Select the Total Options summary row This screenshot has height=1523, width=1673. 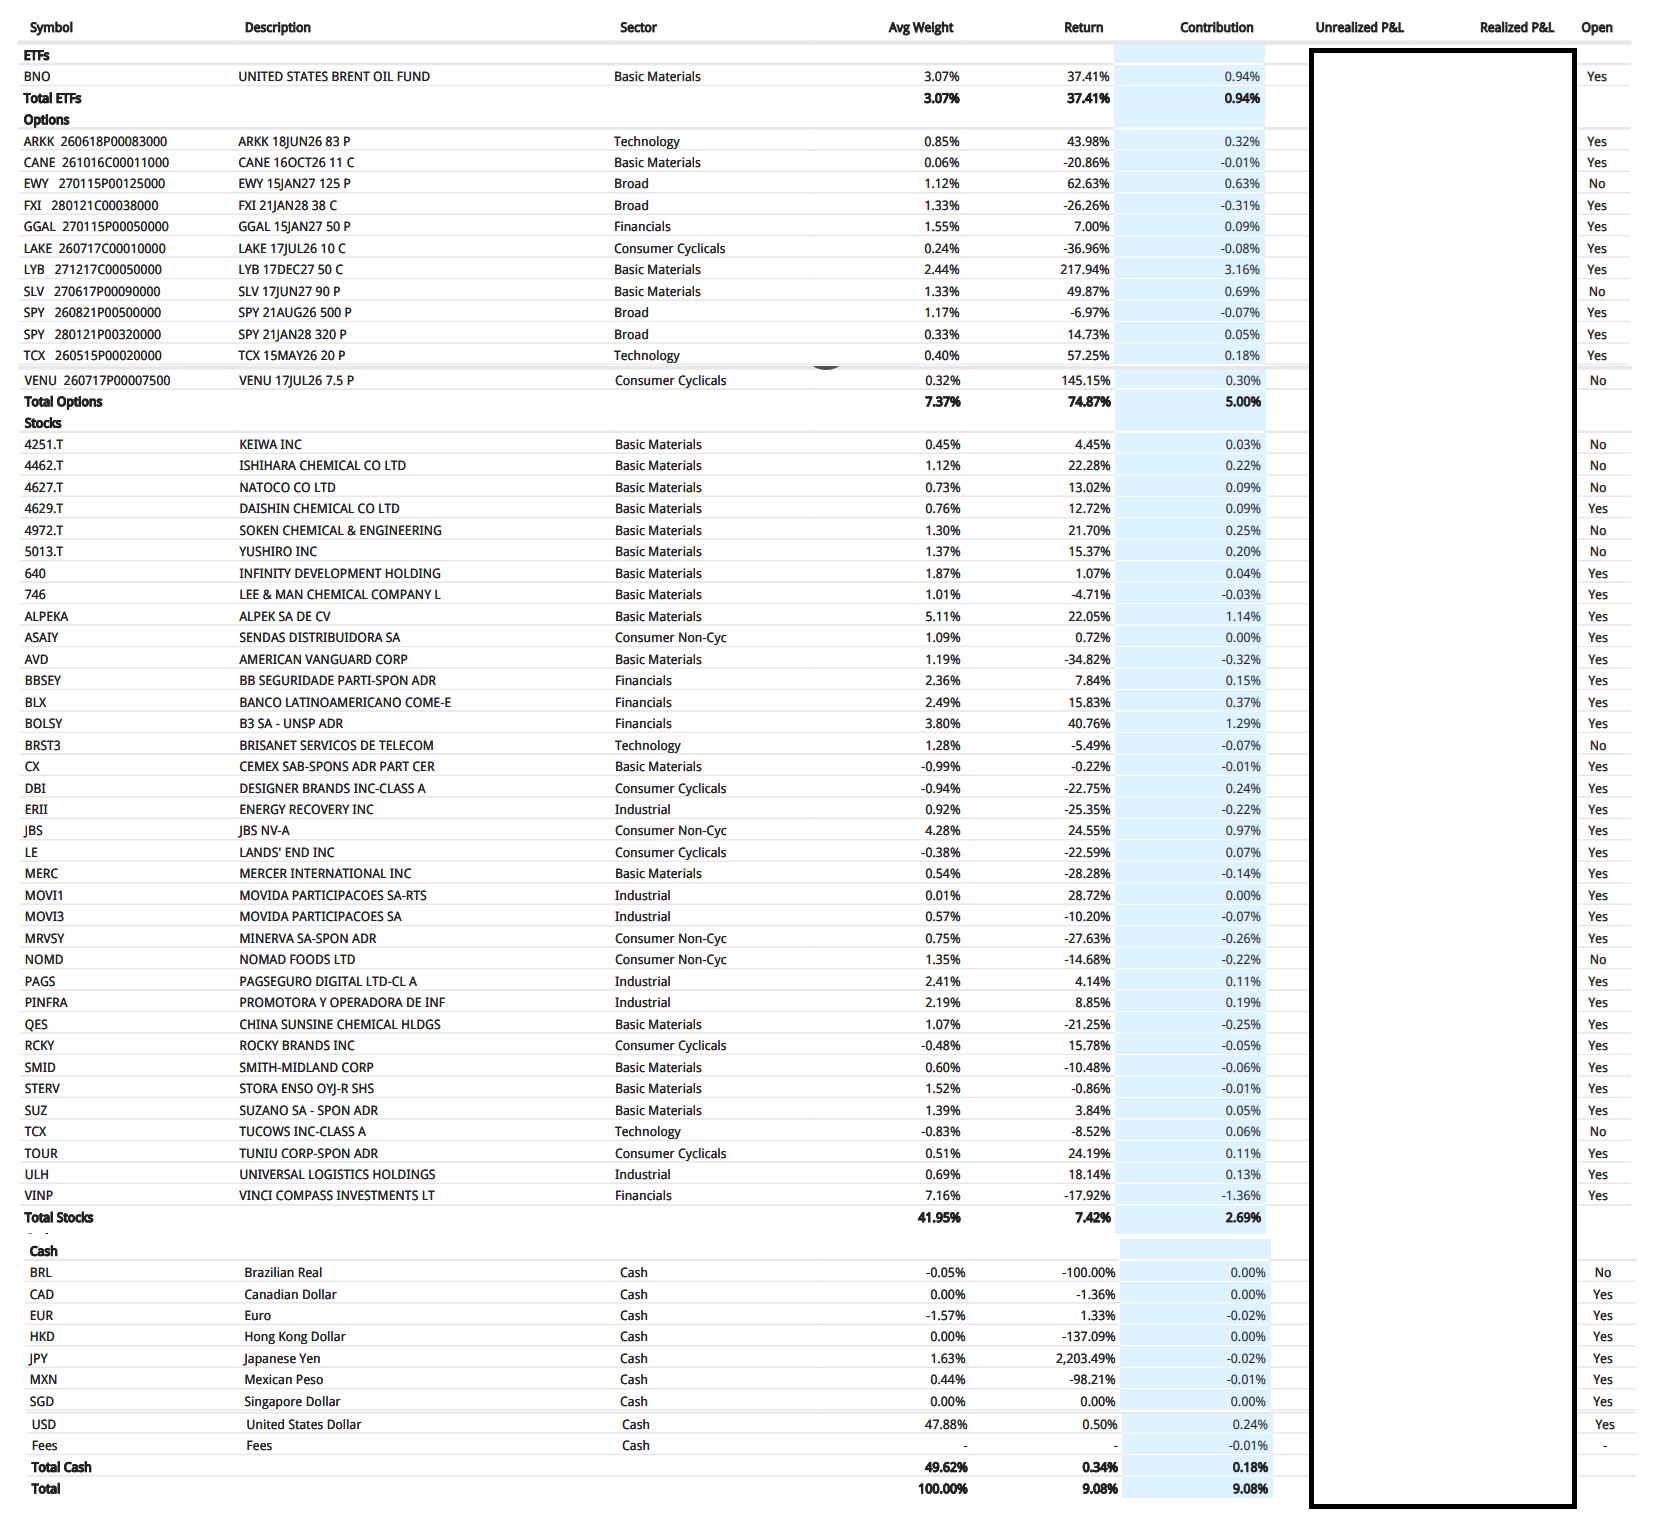coord(63,401)
